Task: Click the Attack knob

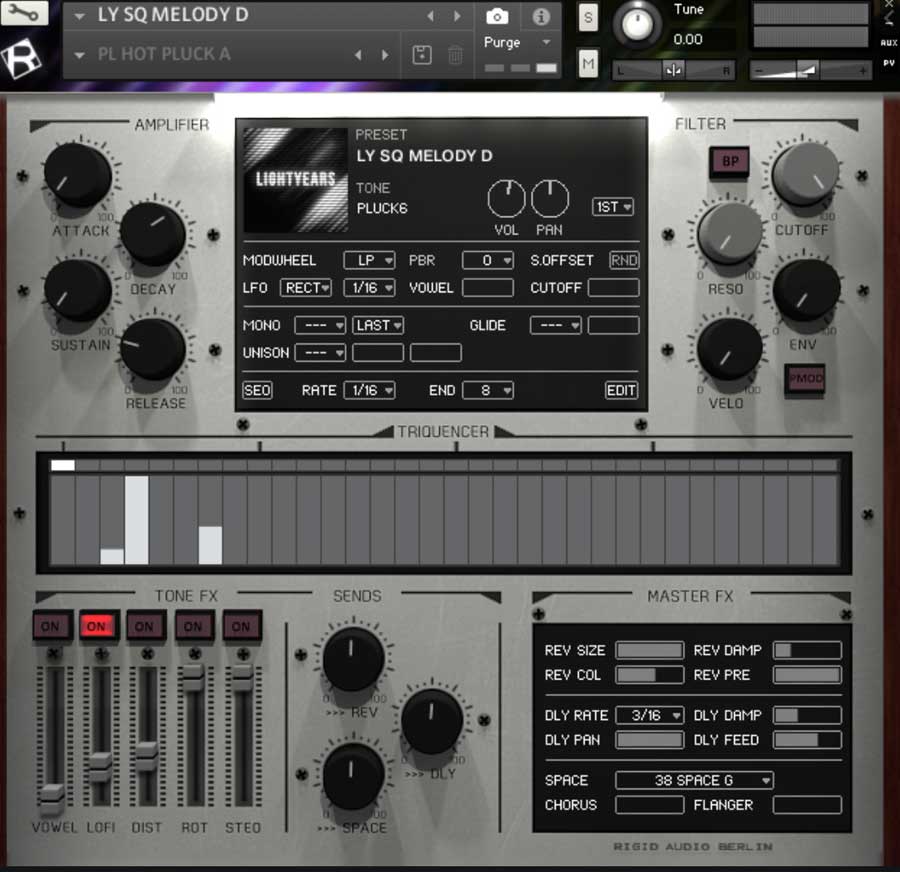Action: coord(77,175)
